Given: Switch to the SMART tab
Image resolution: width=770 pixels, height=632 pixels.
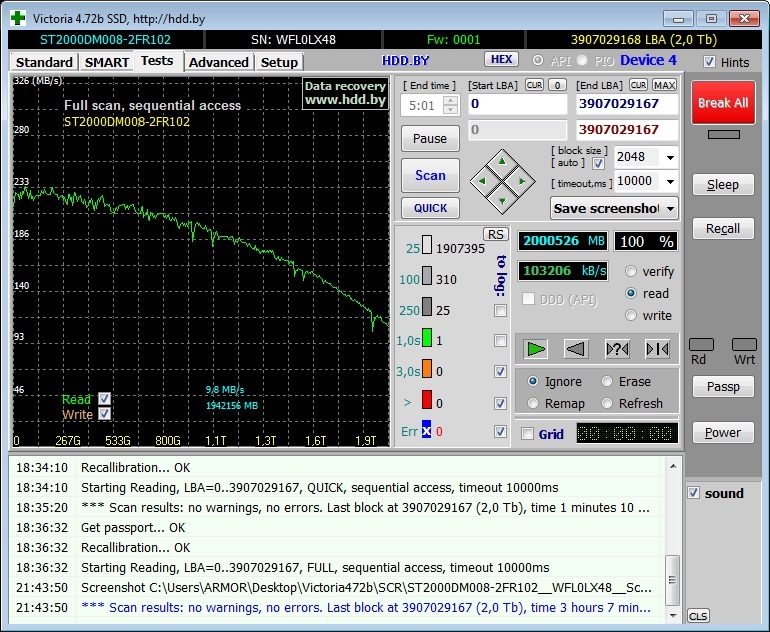Looking at the screenshot, I should click(106, 62).
